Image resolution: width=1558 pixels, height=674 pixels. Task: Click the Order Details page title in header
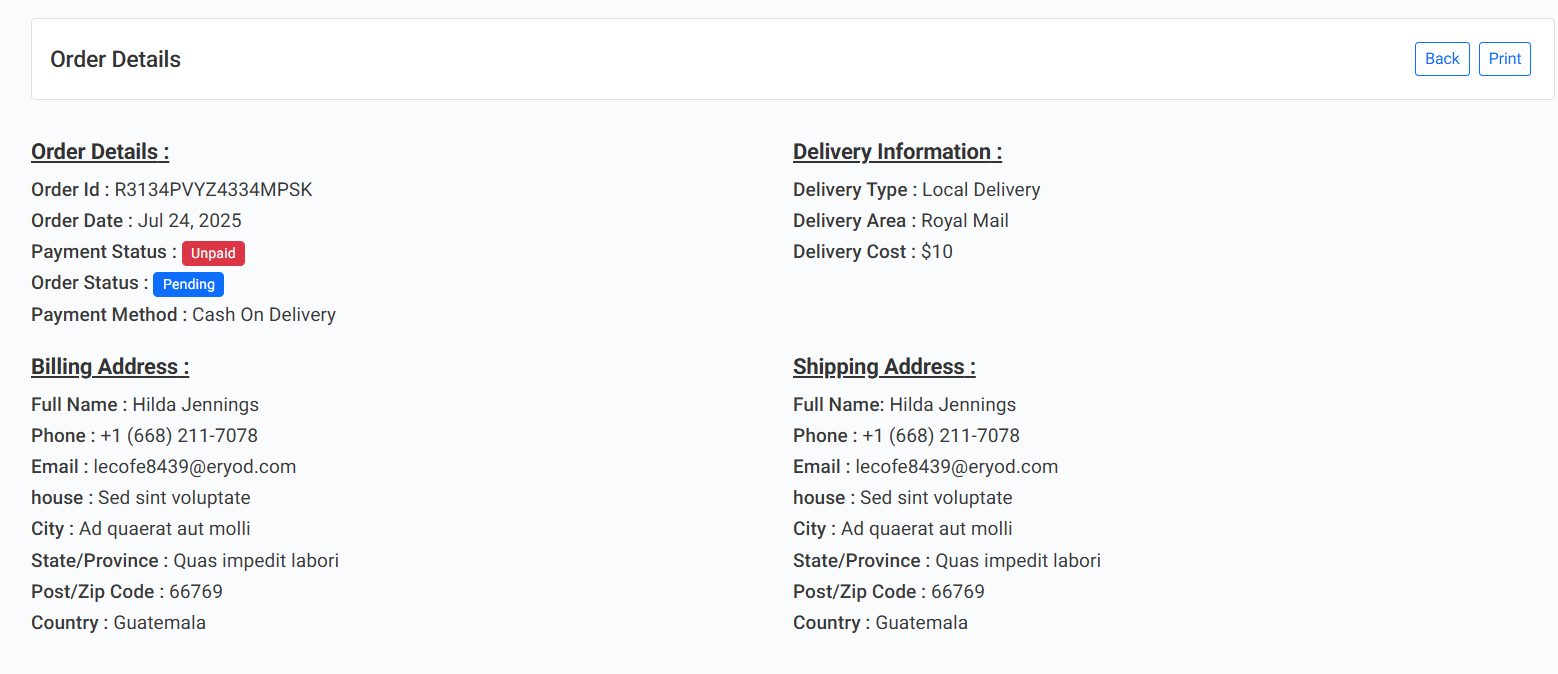click(115, 59)
